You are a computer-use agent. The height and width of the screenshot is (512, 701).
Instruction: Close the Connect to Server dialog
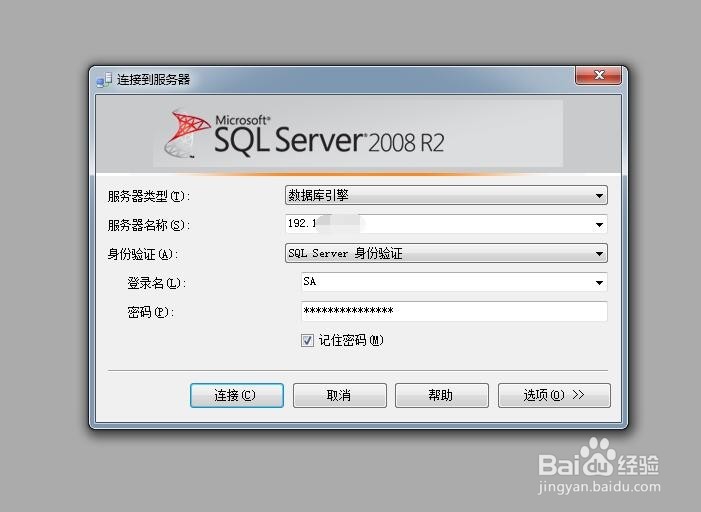pos(598,75)
